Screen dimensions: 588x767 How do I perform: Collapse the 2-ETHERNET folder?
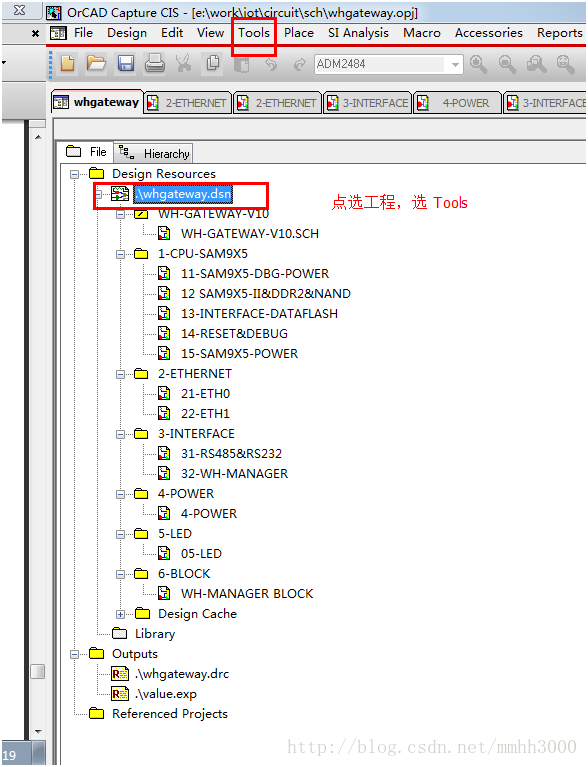click(x=120, y=374)
